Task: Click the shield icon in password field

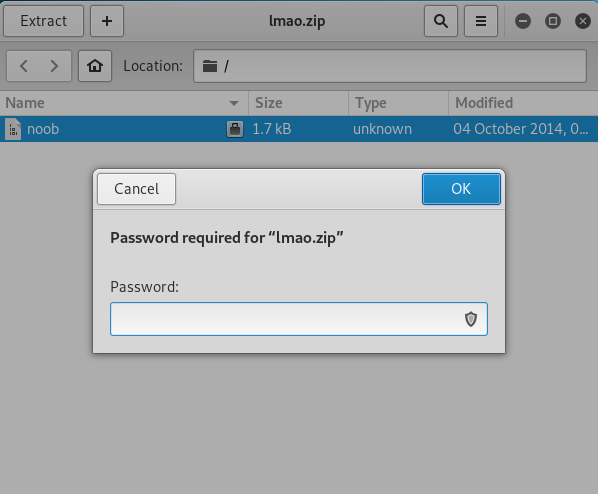Action: pos(471,319)
